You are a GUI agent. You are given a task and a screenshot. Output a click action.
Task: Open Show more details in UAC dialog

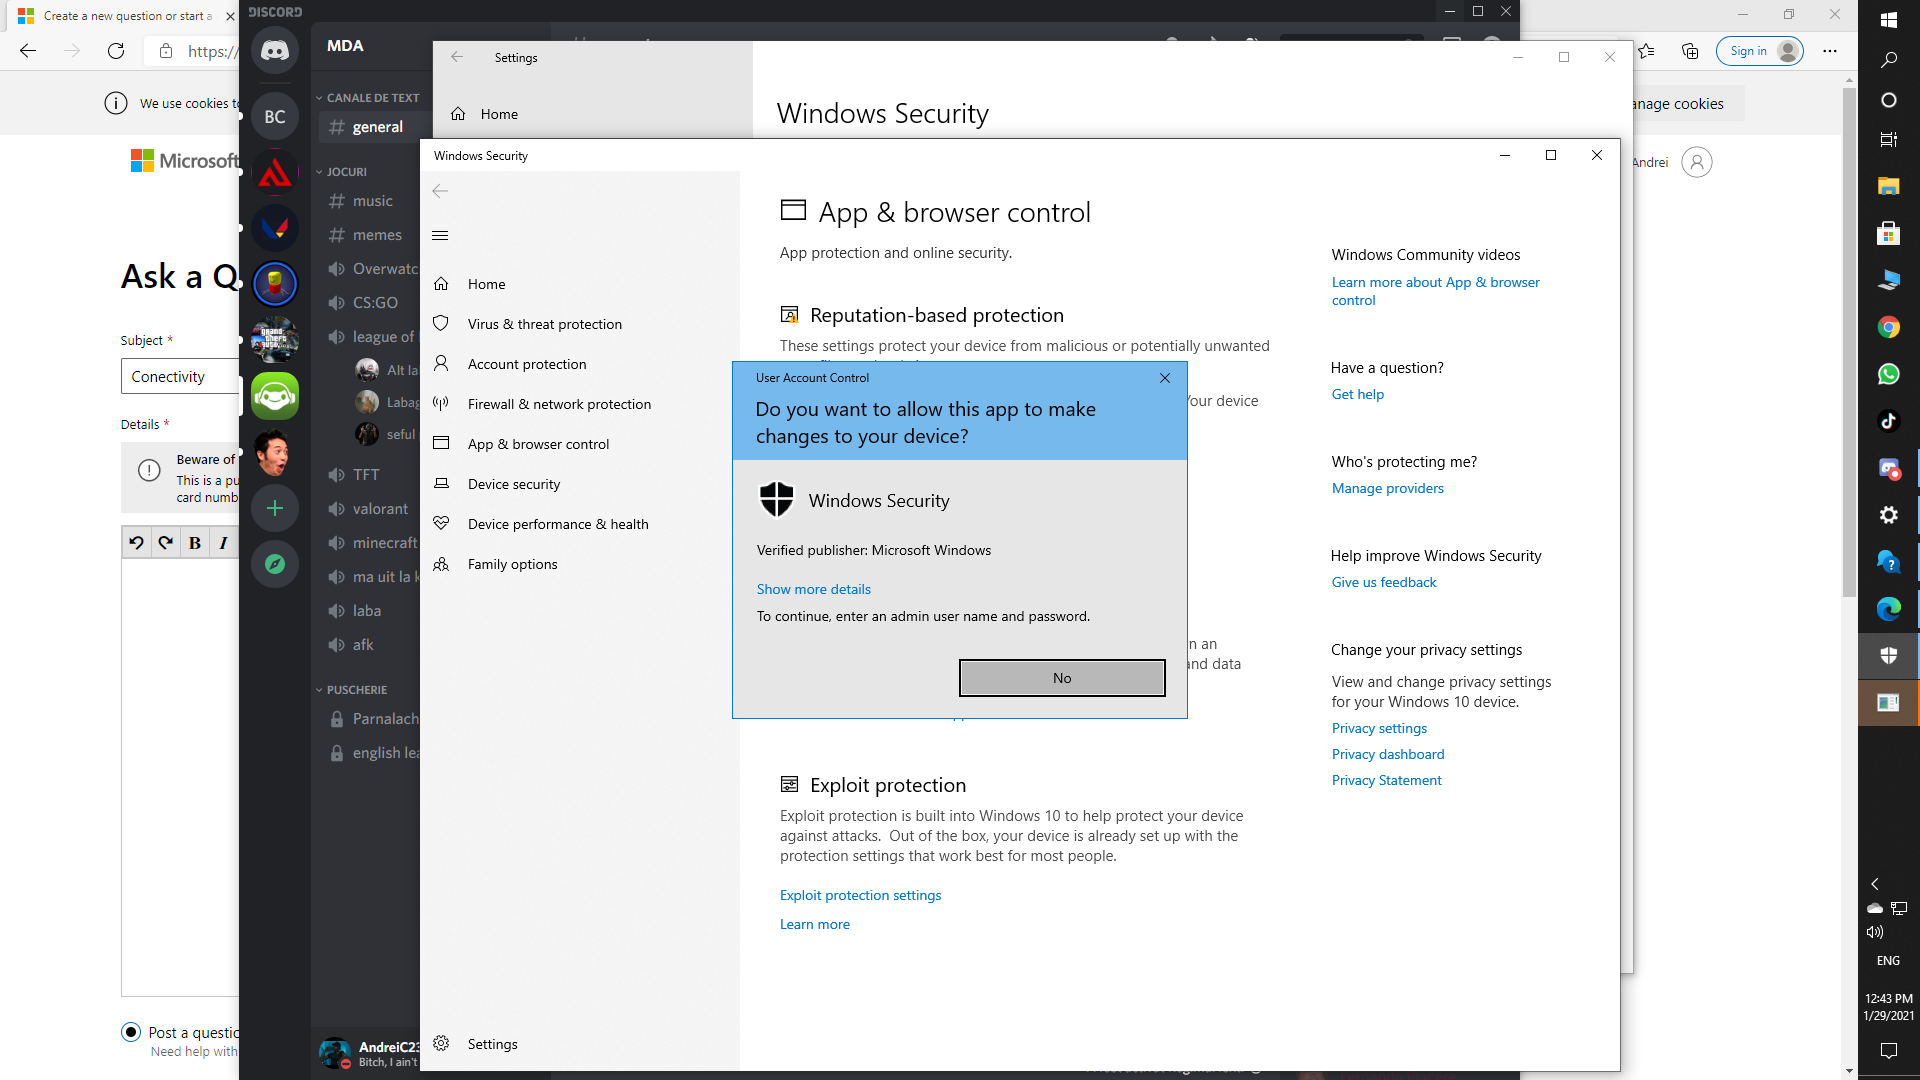[813, 589]
